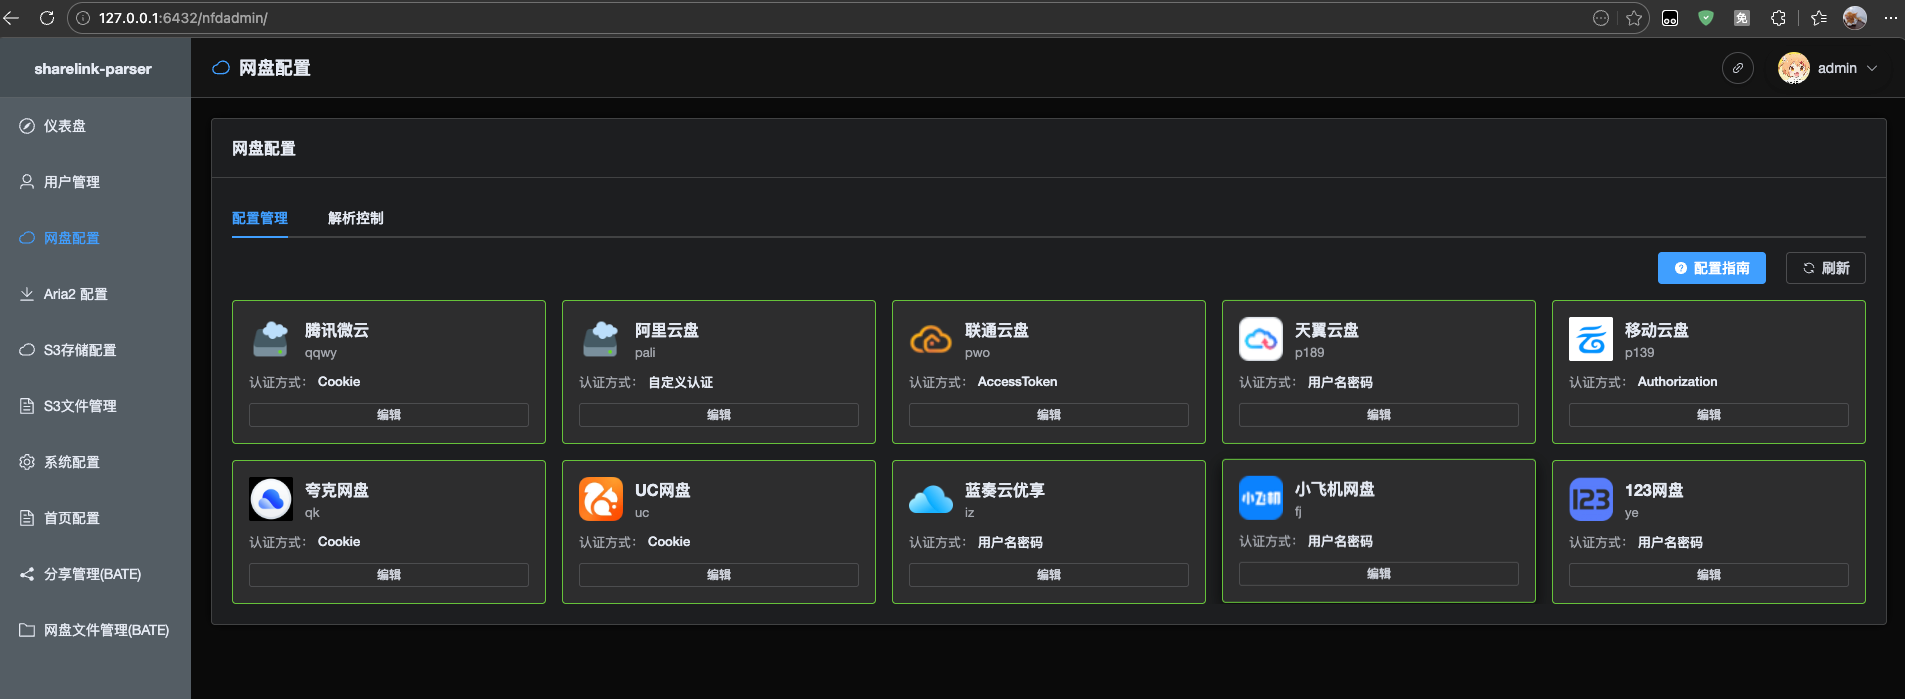
Task: Click the browser address bar
Action: [x=800, y=18]
